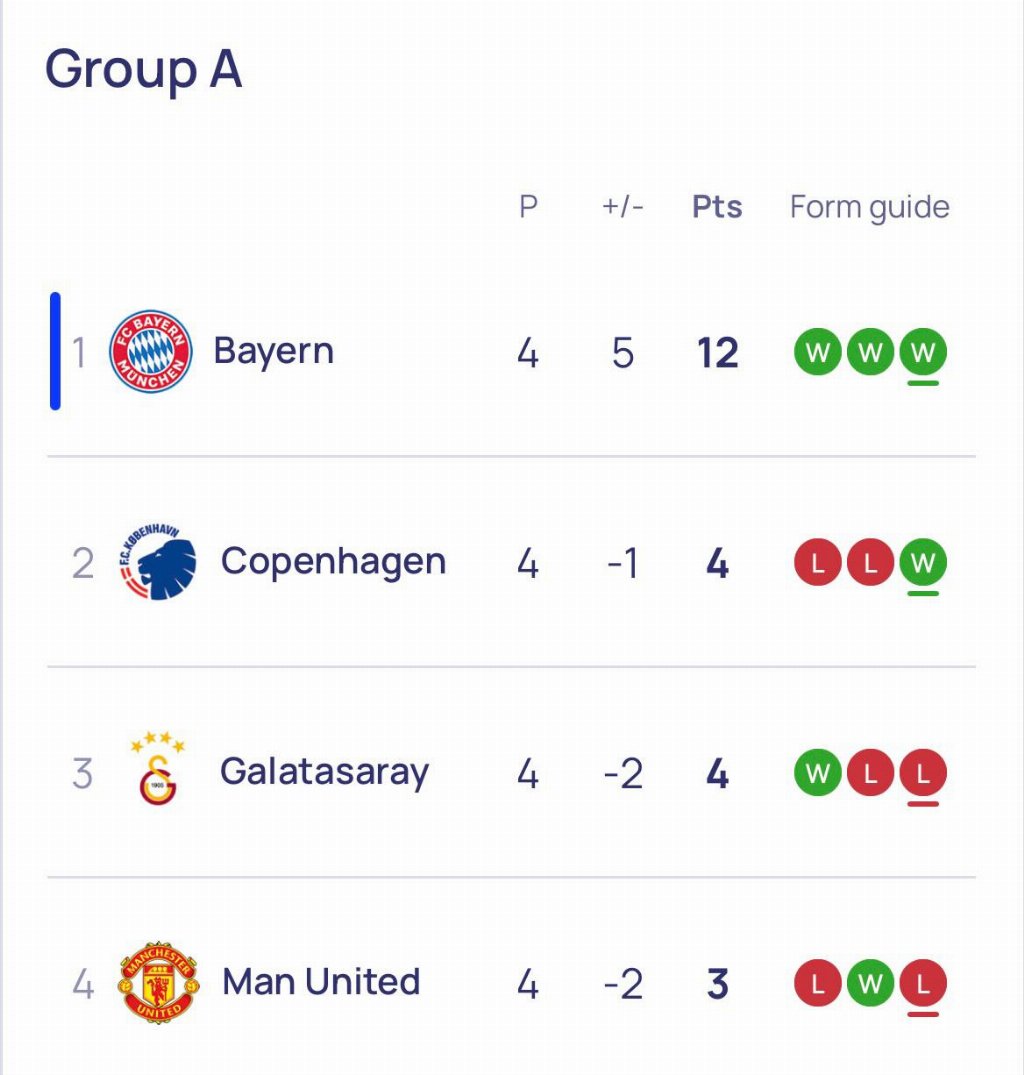Click the Galatasaray club crest
The height and width of the screenshot is (1075, 1024).
pyautogui.click(x=158, y=772)
